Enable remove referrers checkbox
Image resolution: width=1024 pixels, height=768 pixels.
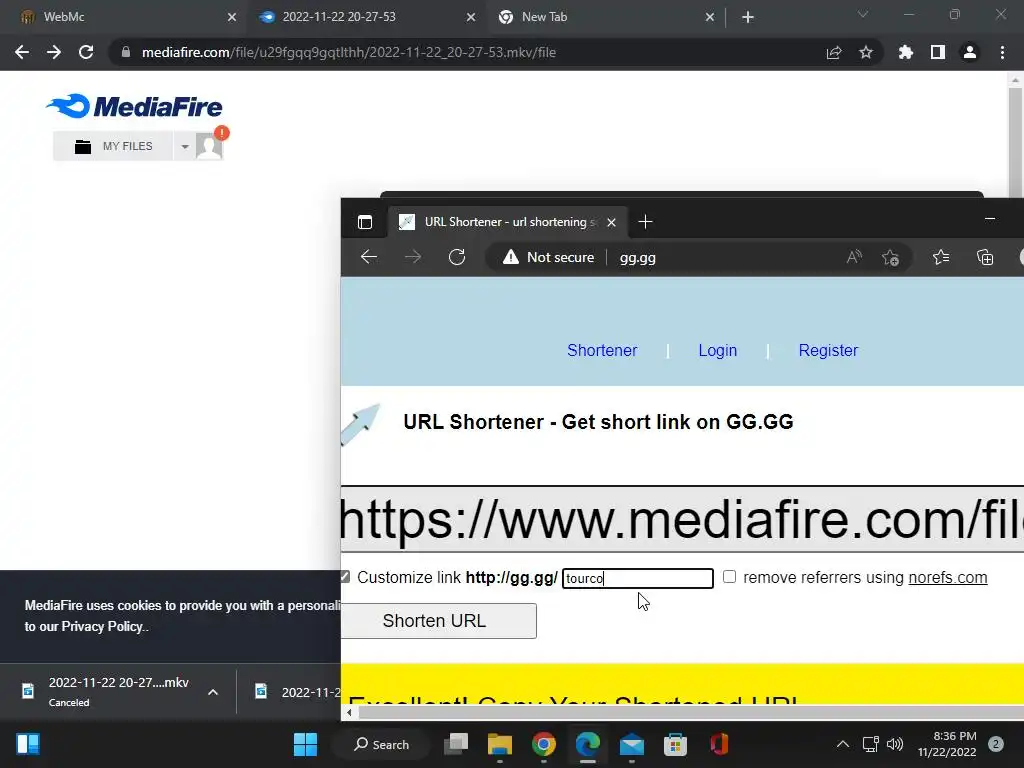pos(729,577)
